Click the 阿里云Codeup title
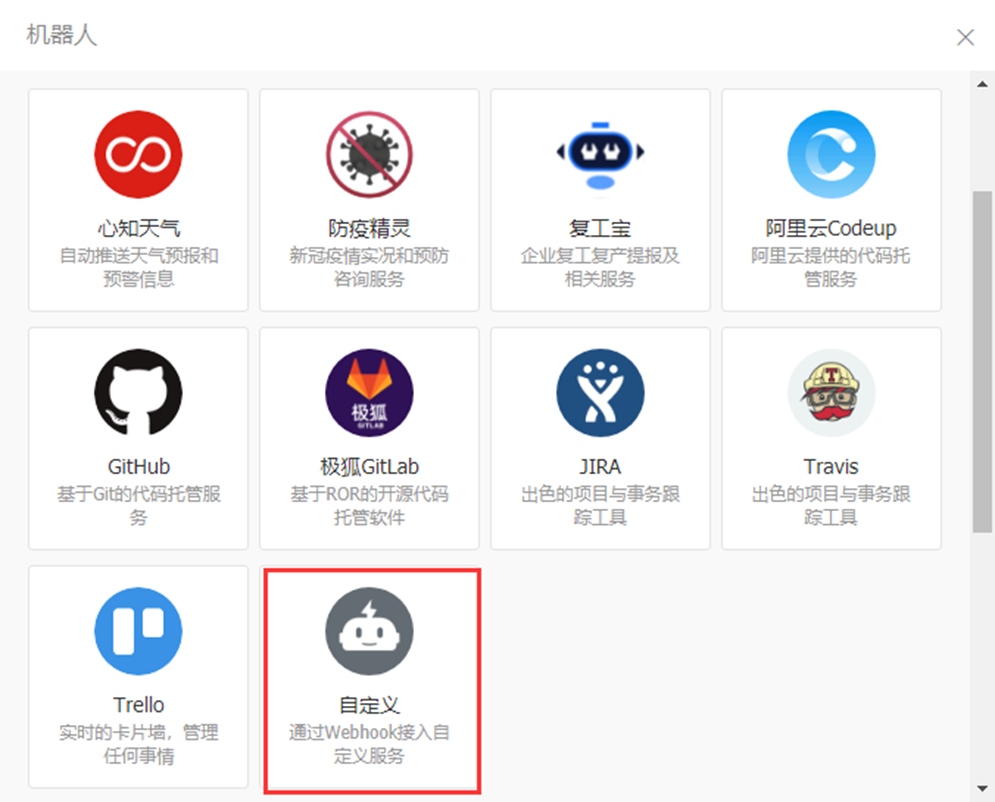The width and height of the screenshot is (995, 802). 831,228
